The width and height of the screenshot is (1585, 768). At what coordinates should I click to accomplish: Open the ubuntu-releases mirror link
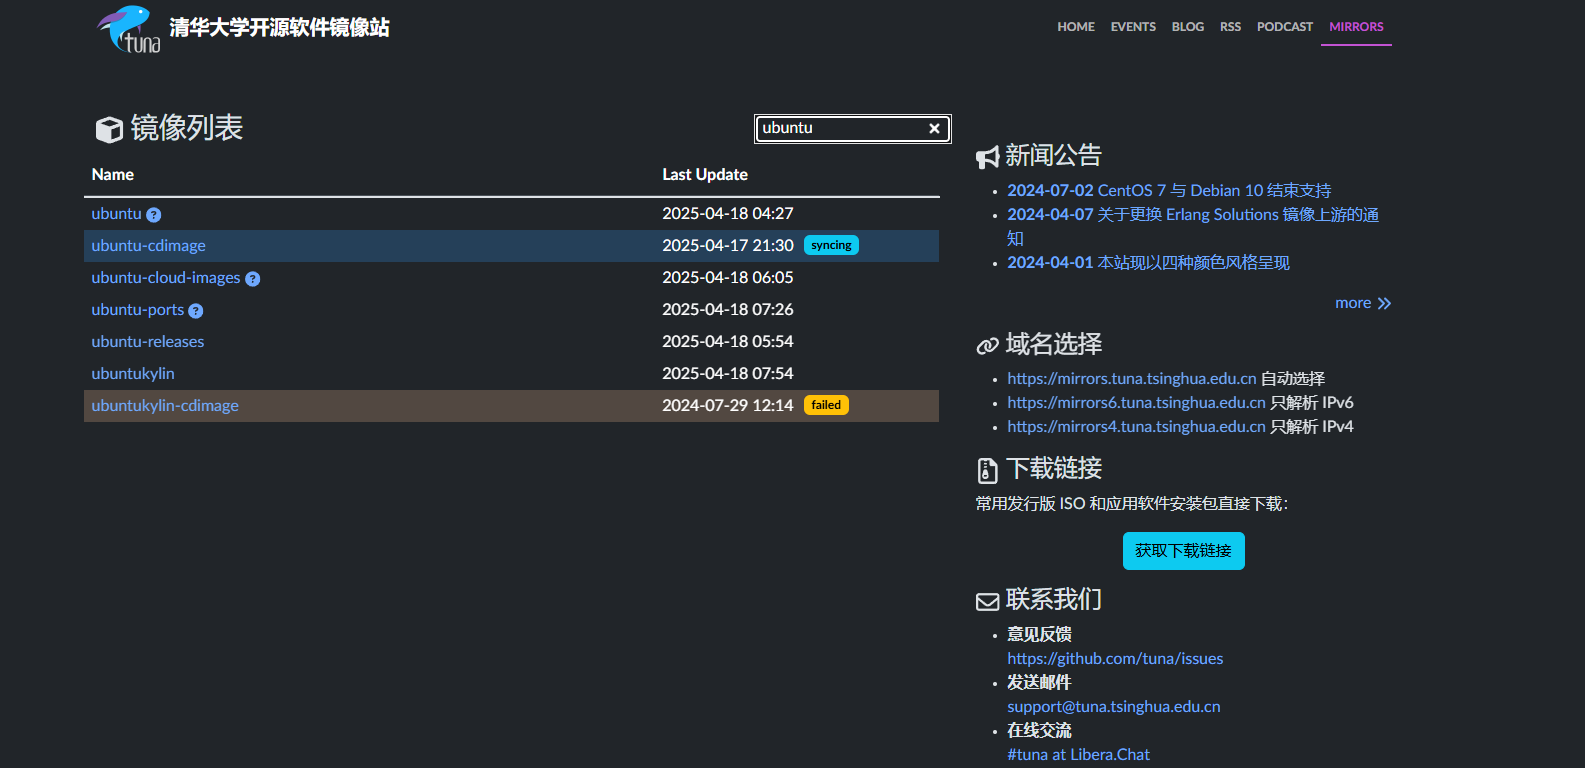147,342
